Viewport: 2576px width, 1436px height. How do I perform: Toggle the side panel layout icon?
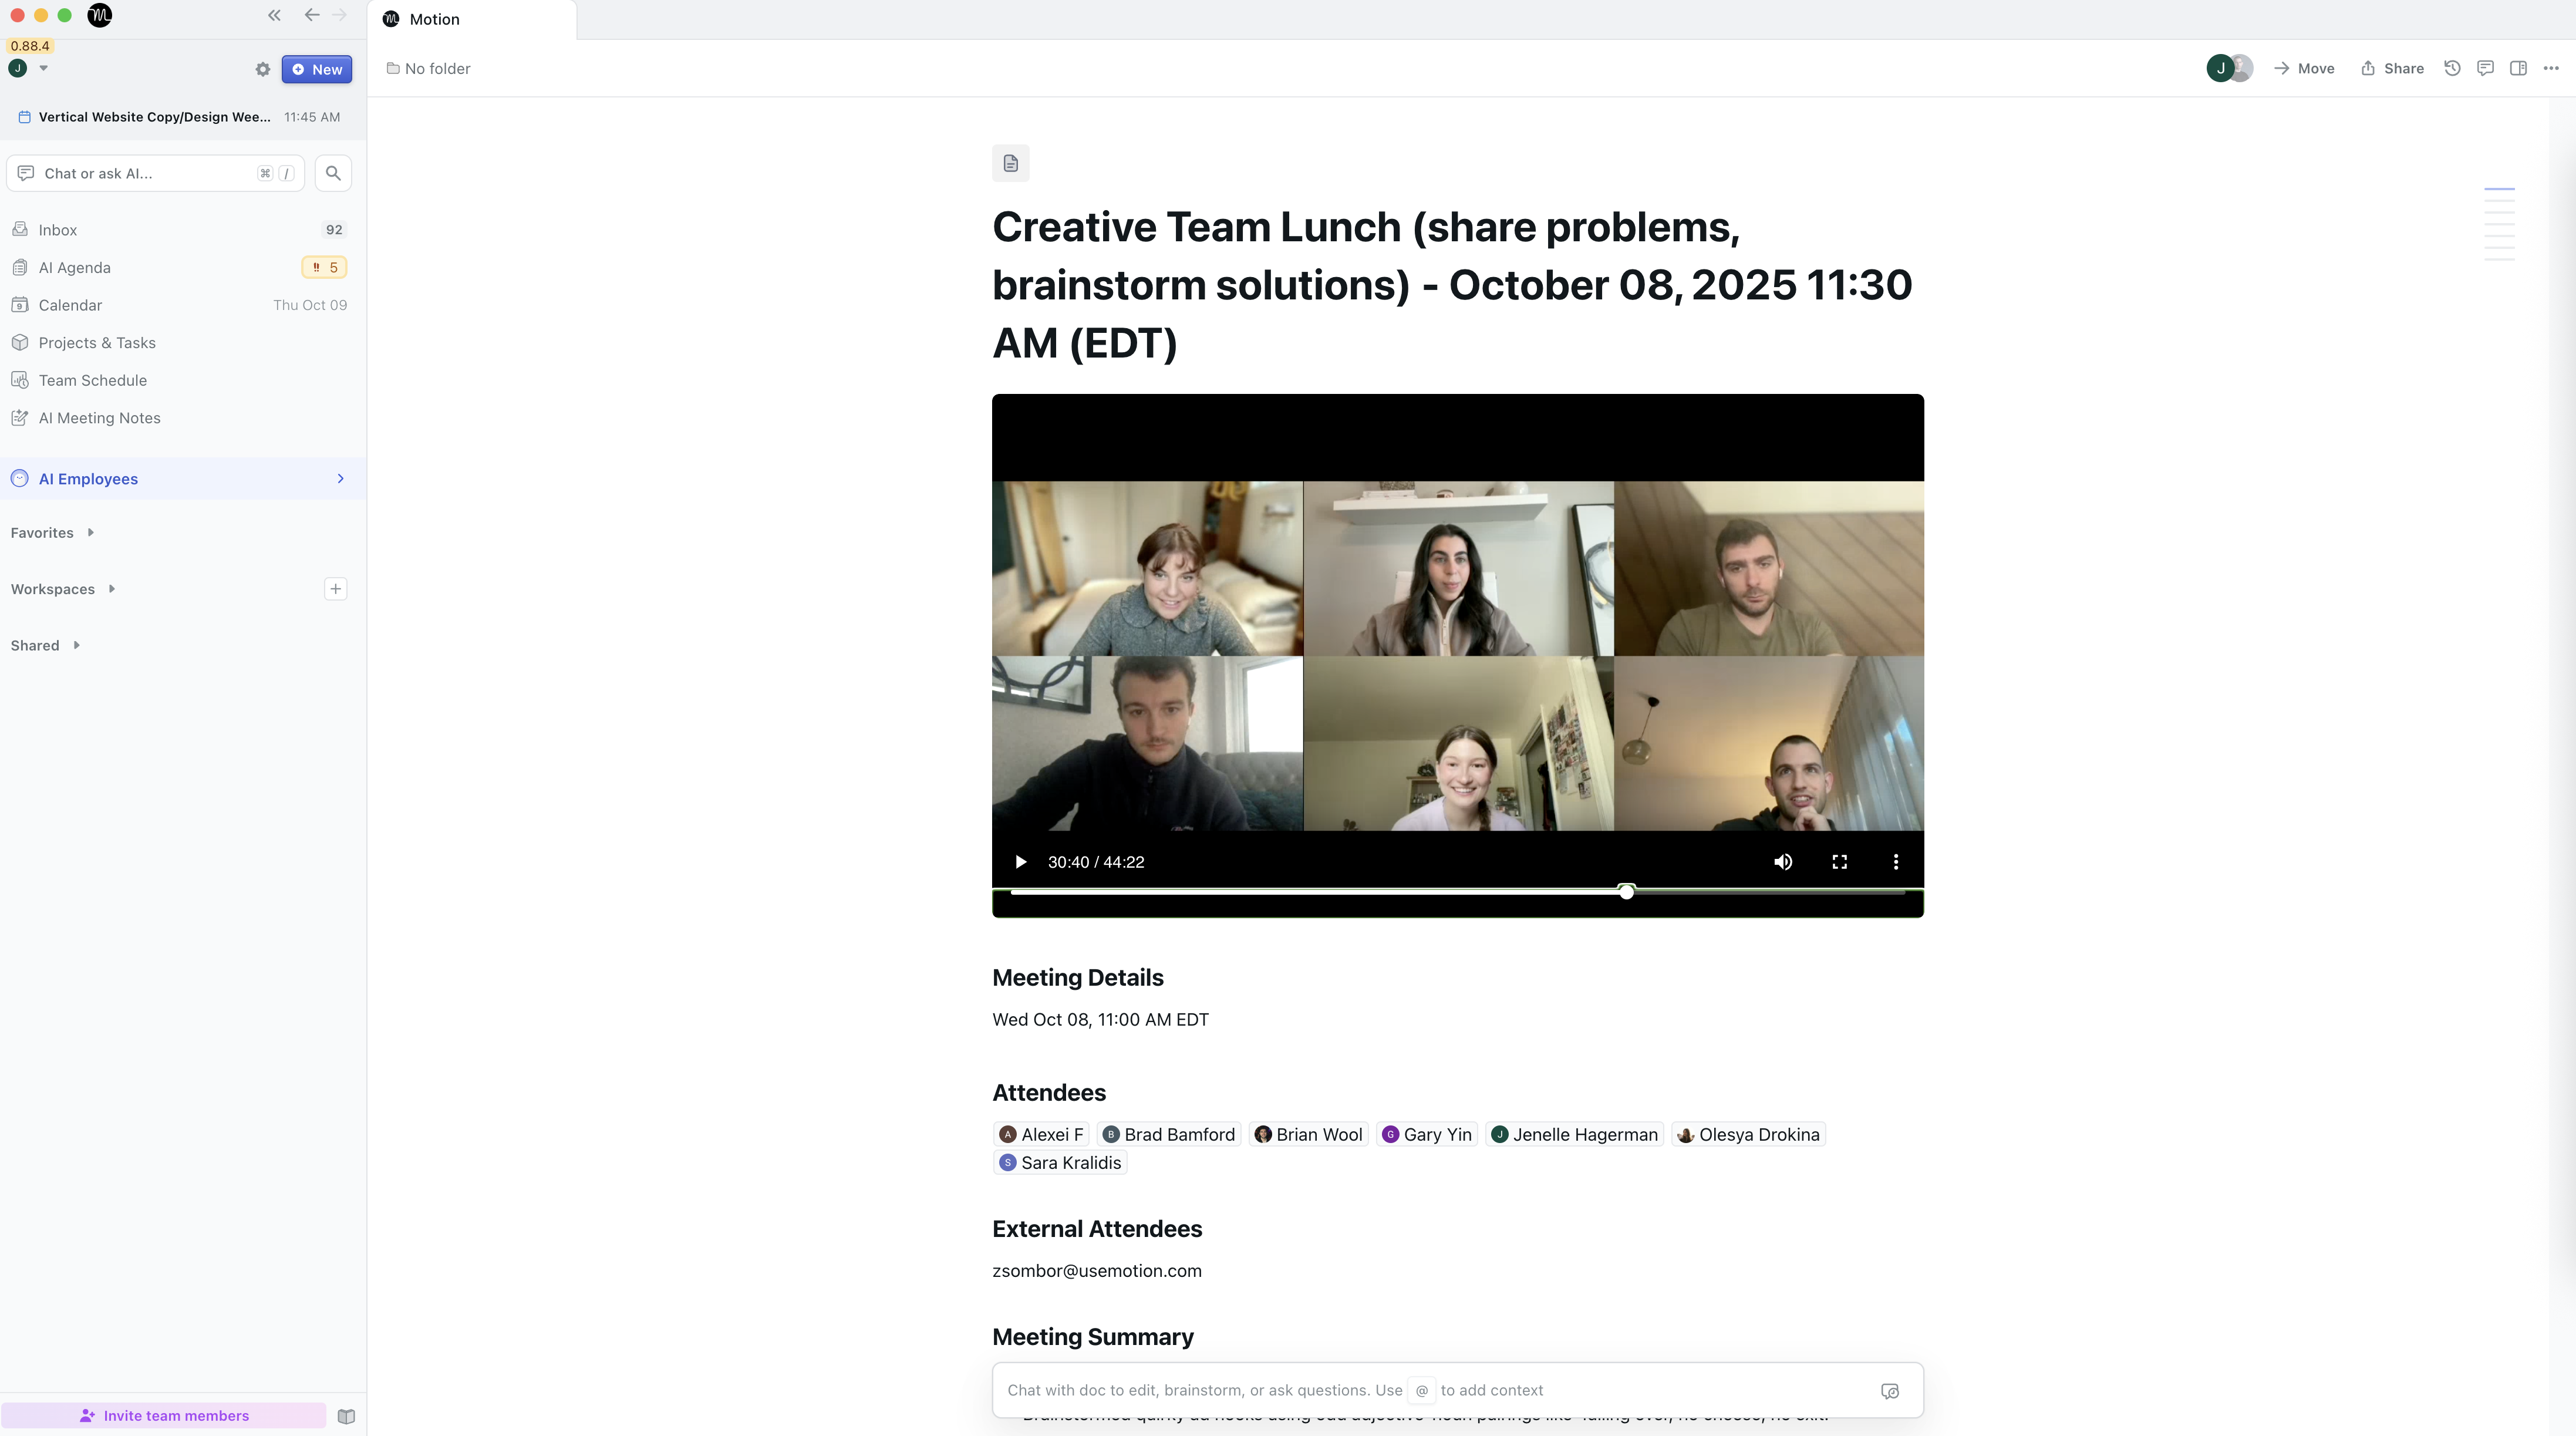point(2518,68)
